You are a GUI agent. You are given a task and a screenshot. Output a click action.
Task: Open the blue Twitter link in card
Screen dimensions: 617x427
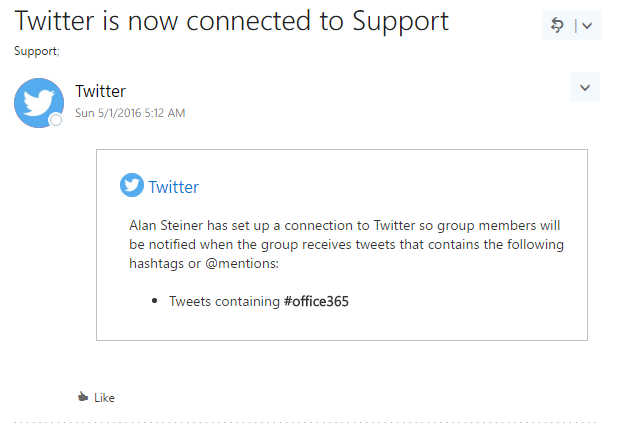[173, 187]
